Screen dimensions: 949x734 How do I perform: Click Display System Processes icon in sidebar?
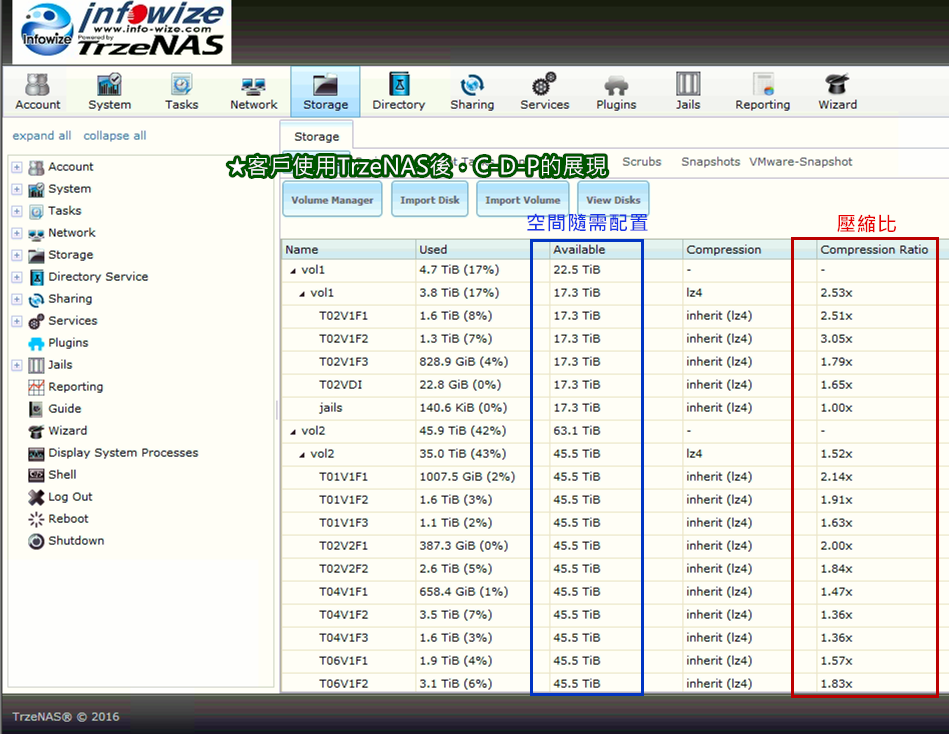point(36,453)
